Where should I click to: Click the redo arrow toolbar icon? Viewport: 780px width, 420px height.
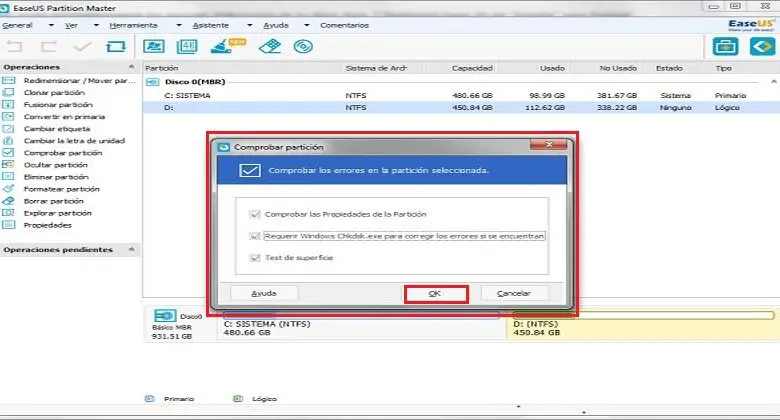tap(49, 47)
